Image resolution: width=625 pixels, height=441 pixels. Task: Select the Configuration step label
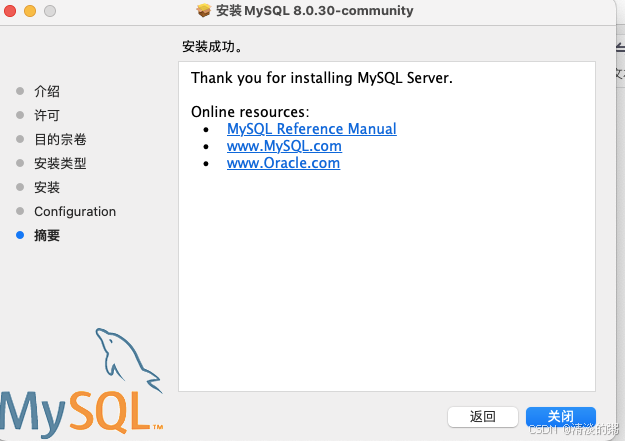(x=75, y=211)
